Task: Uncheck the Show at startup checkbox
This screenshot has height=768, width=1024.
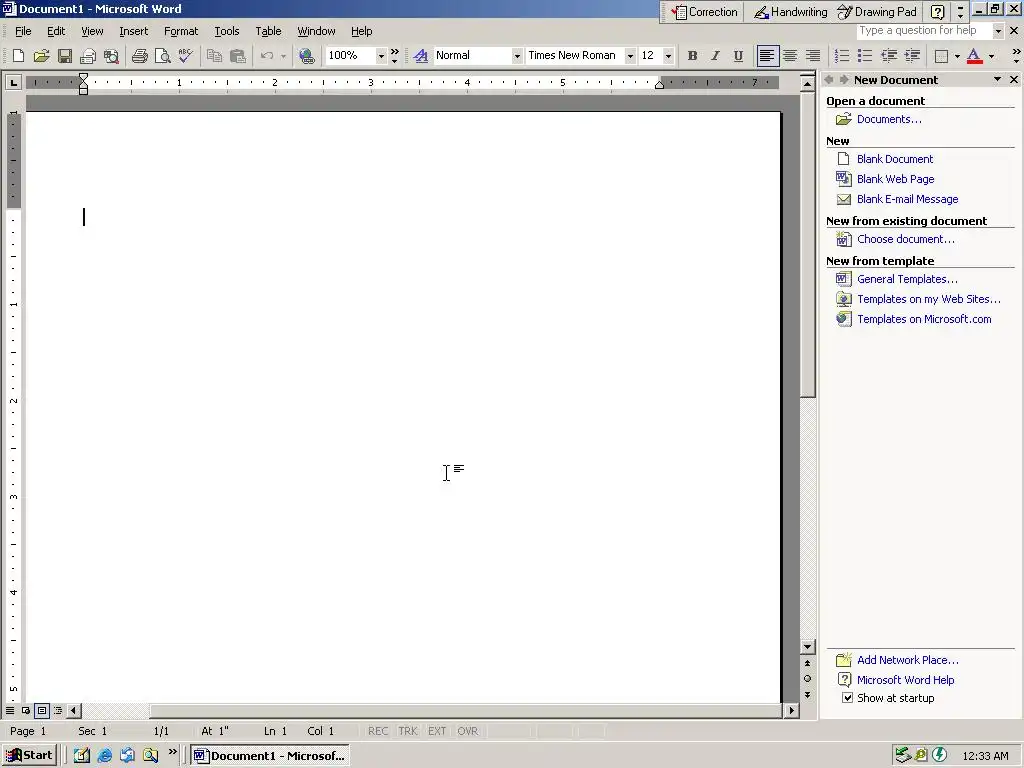Action: [847, 697]
